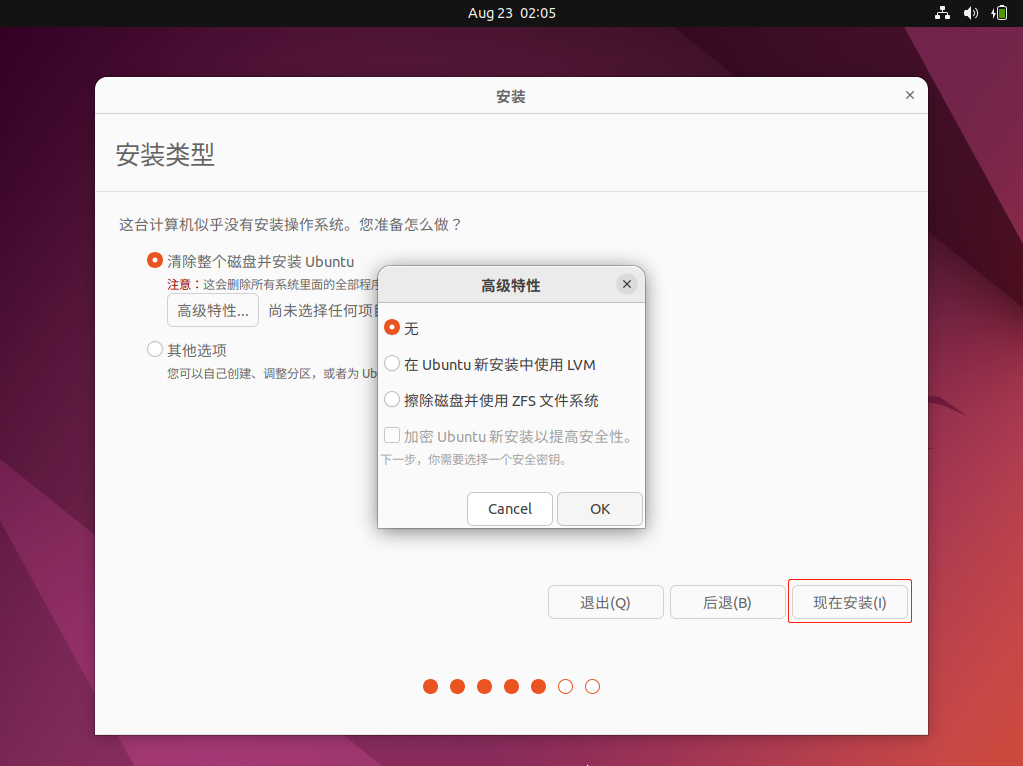Select 清除整个磁盘并安装 Ubuntu radio button
Image resolution: width=1023 pixels, height=766 pixels.
pos(155,260)
